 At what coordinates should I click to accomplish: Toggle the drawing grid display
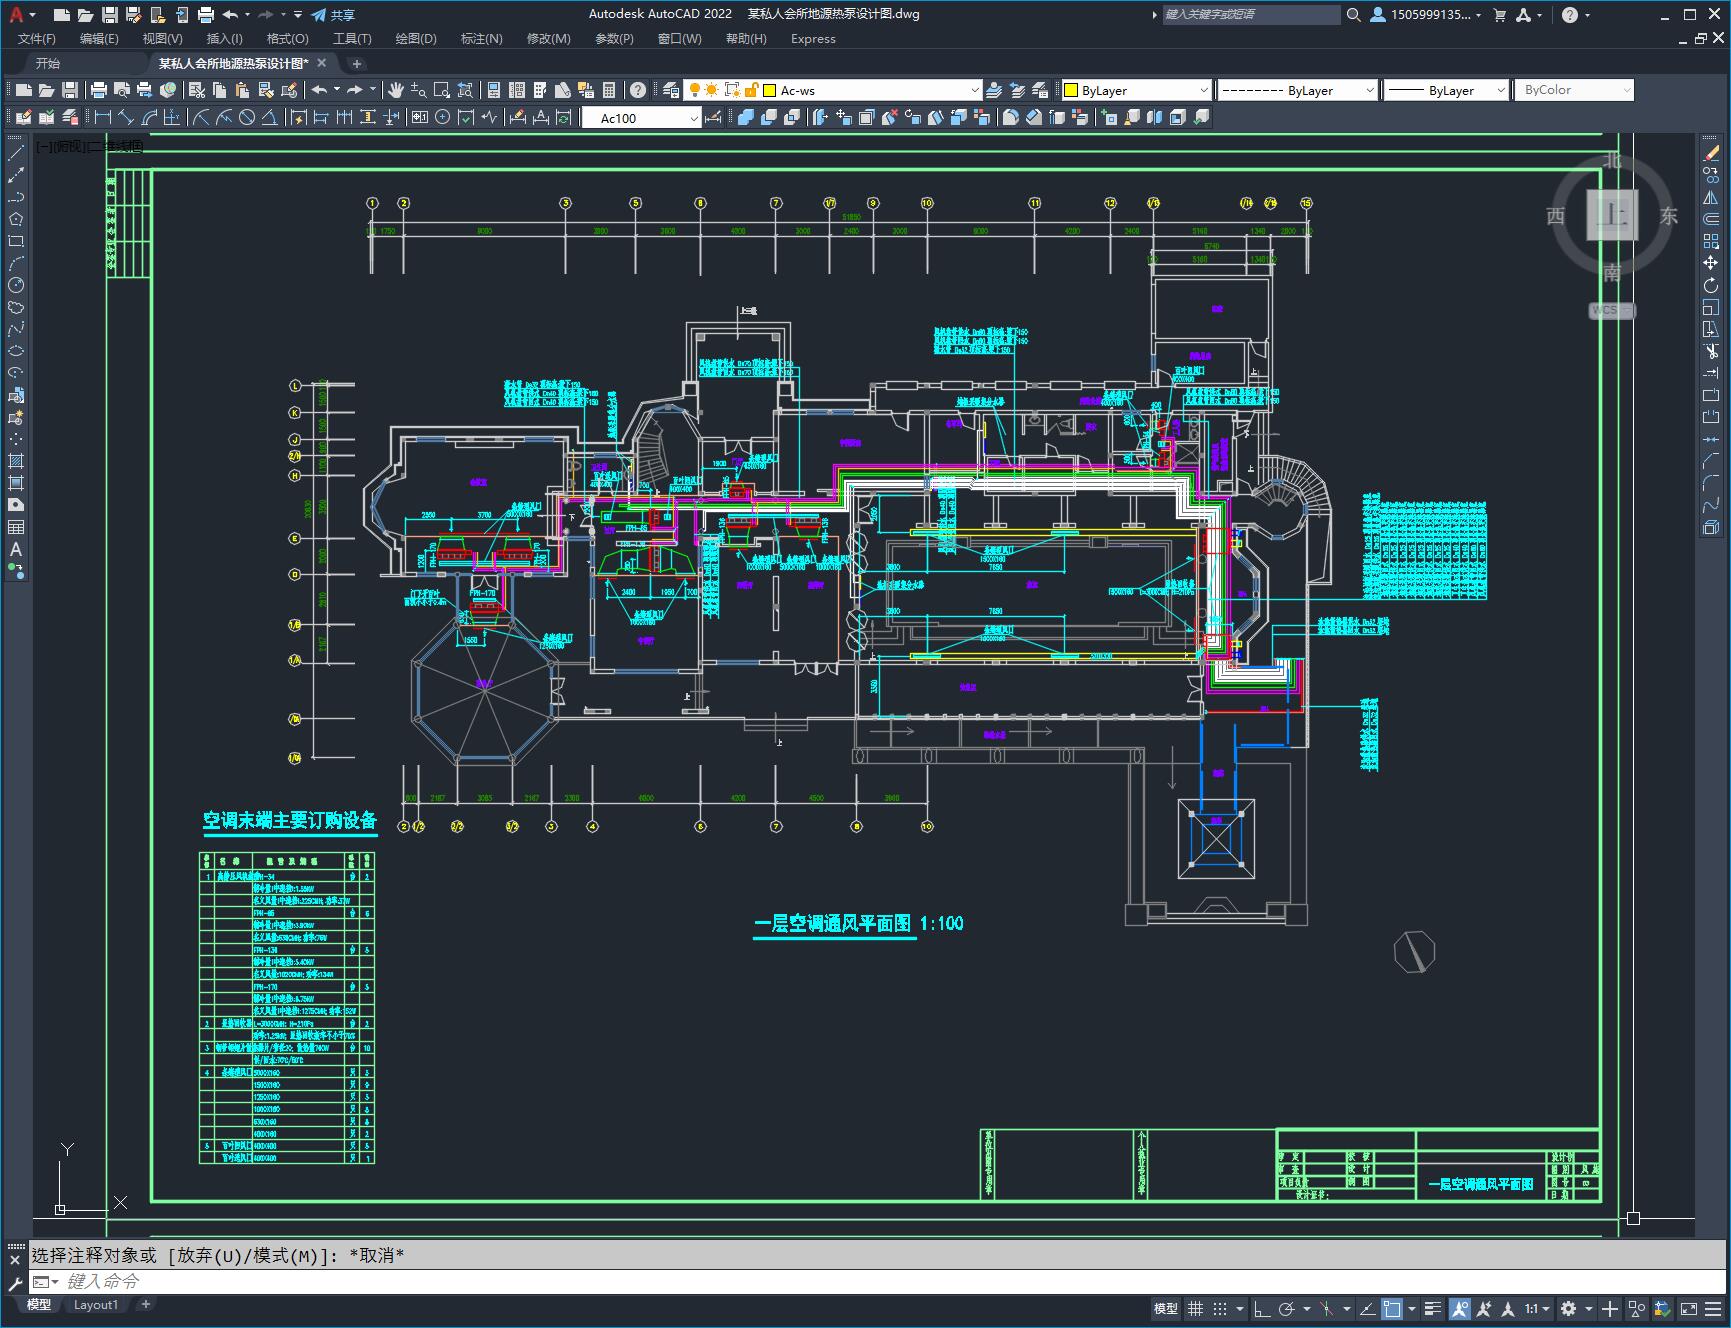coord(1195,1308)
